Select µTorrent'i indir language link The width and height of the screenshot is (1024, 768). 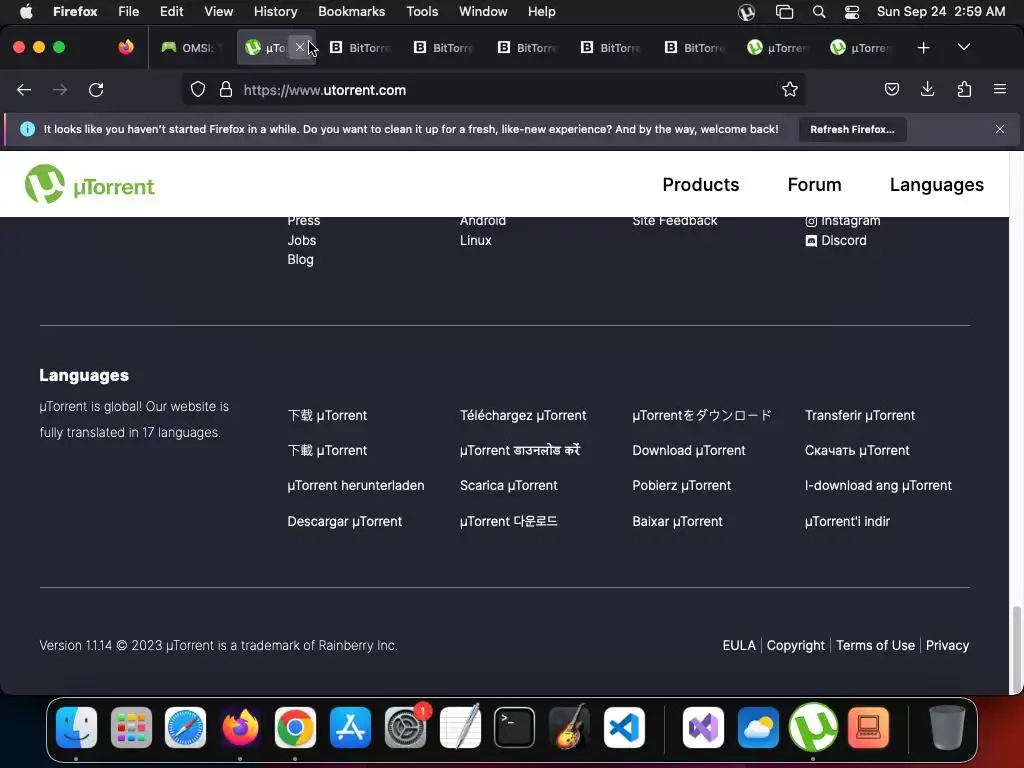coord(847,521)
